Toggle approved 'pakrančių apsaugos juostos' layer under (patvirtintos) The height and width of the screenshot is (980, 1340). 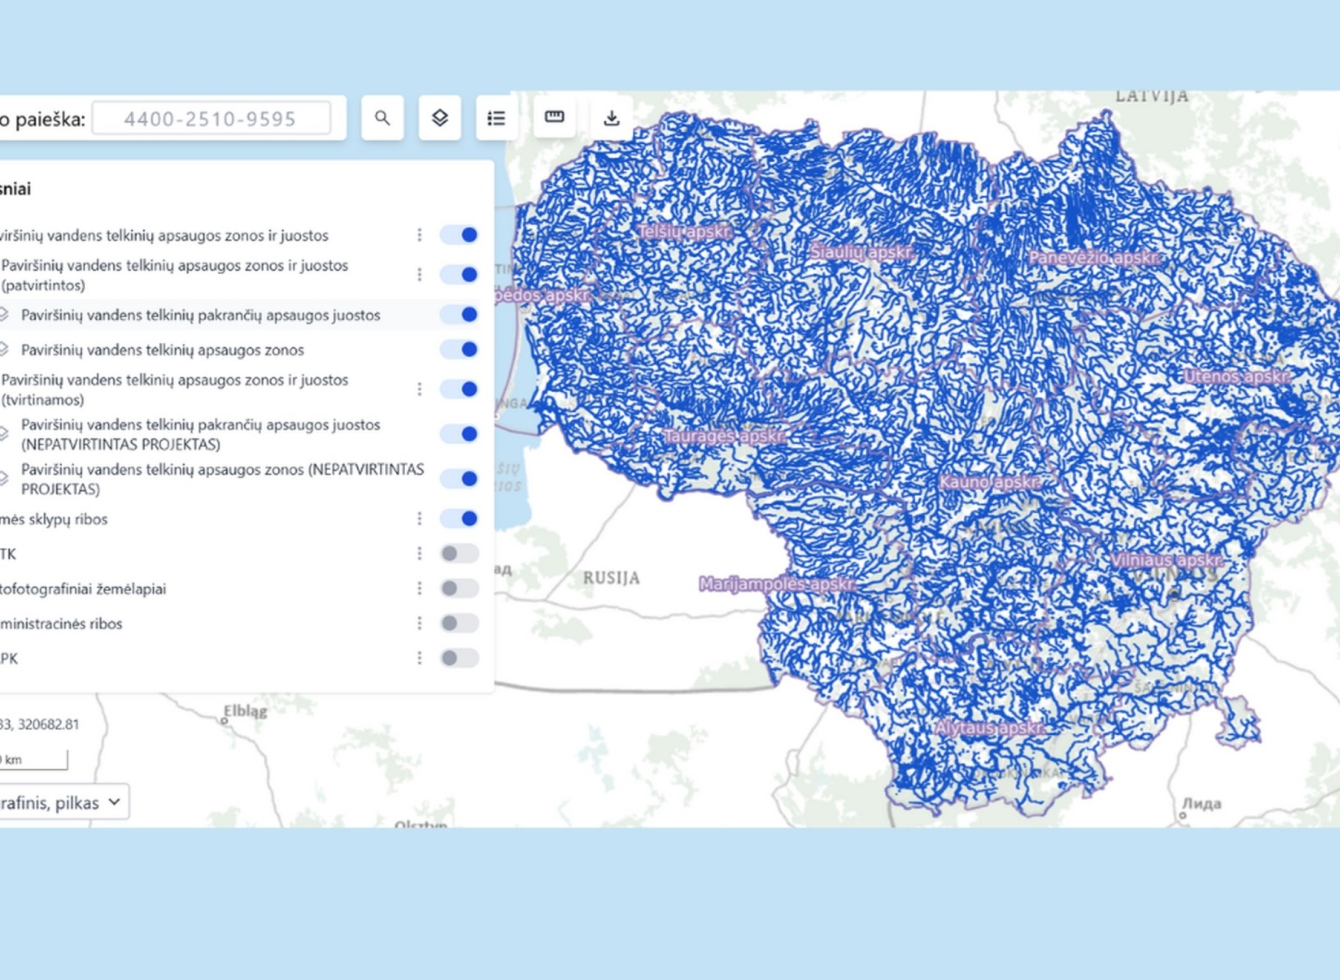459,314
